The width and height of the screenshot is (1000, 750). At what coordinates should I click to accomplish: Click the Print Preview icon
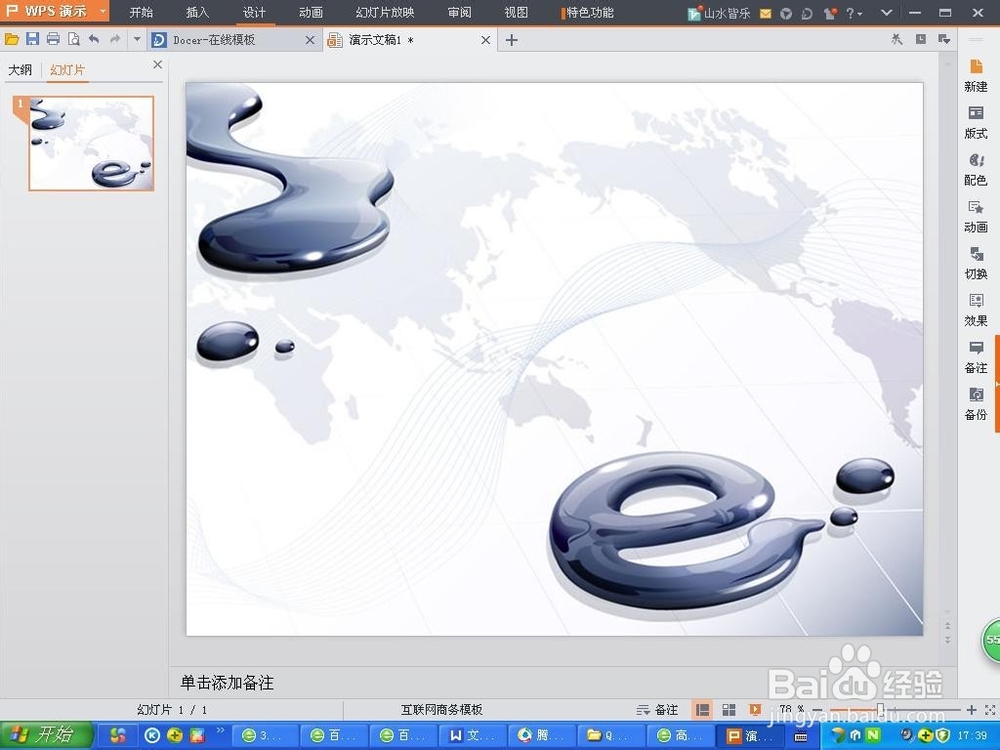pos(74,40)
